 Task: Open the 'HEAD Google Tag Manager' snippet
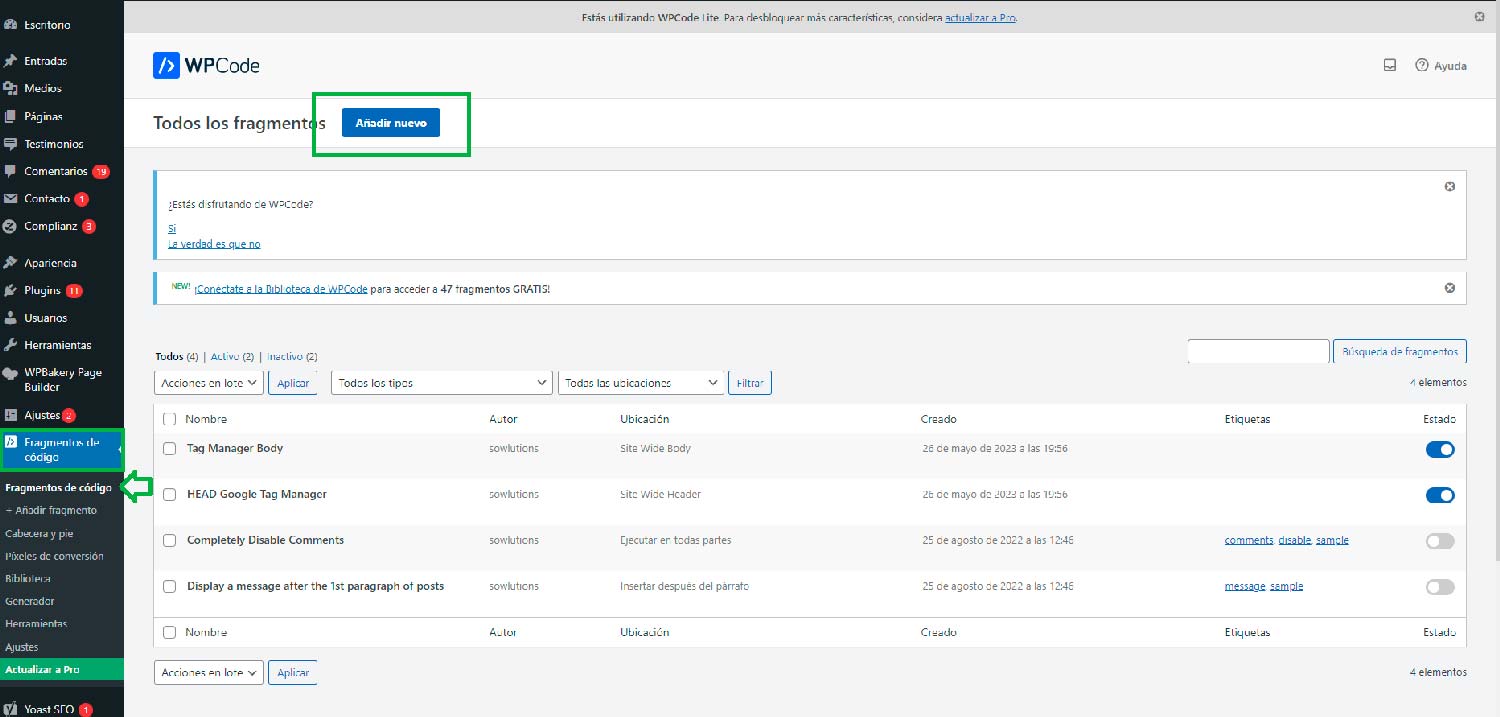tap(257, 494)
